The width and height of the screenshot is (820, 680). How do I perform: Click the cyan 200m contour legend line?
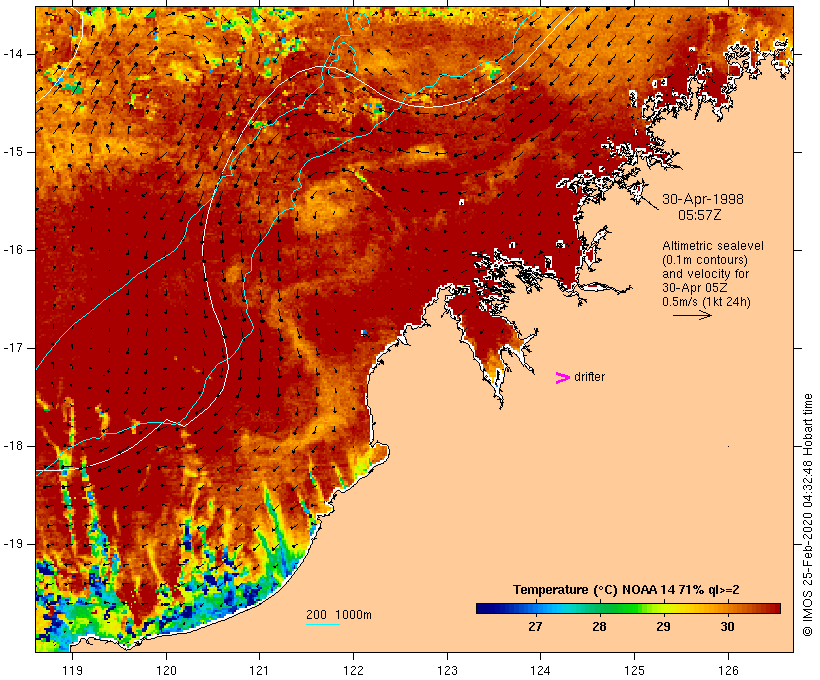point(323,624)
